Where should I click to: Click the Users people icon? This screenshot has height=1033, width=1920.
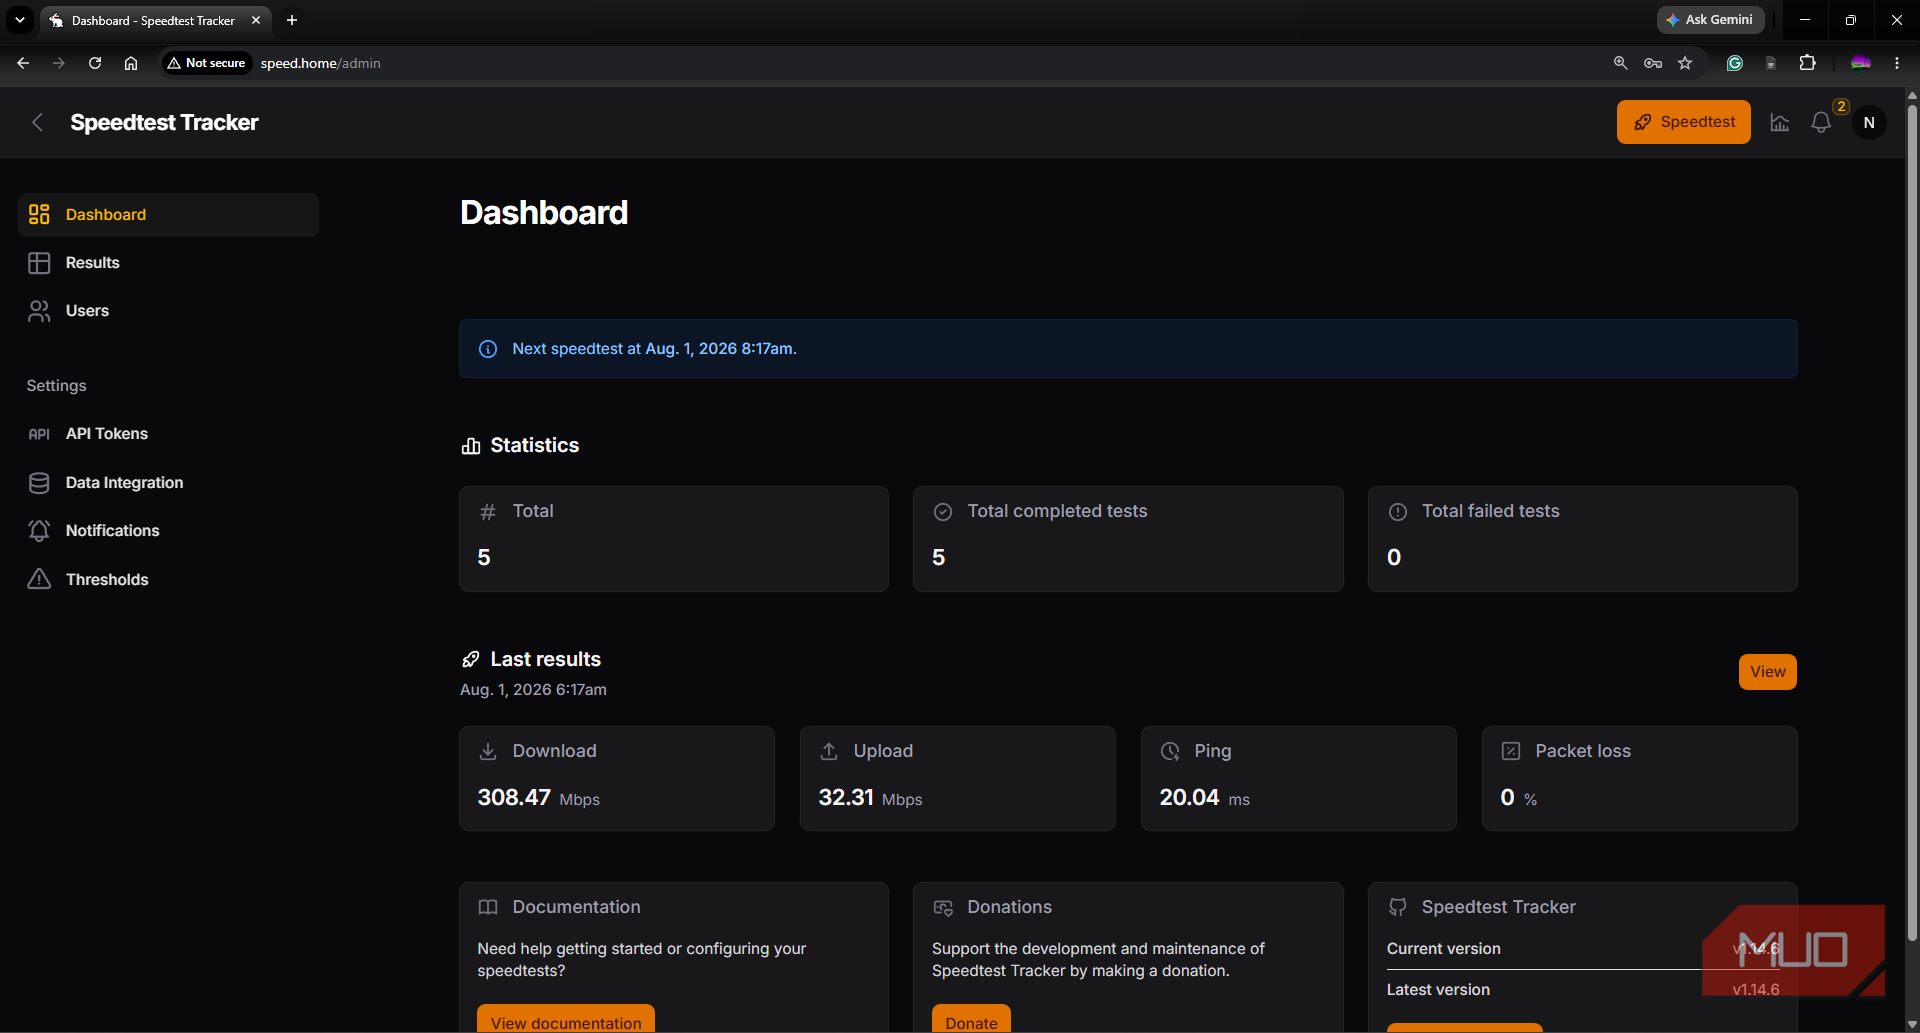(x=39, y=311)
